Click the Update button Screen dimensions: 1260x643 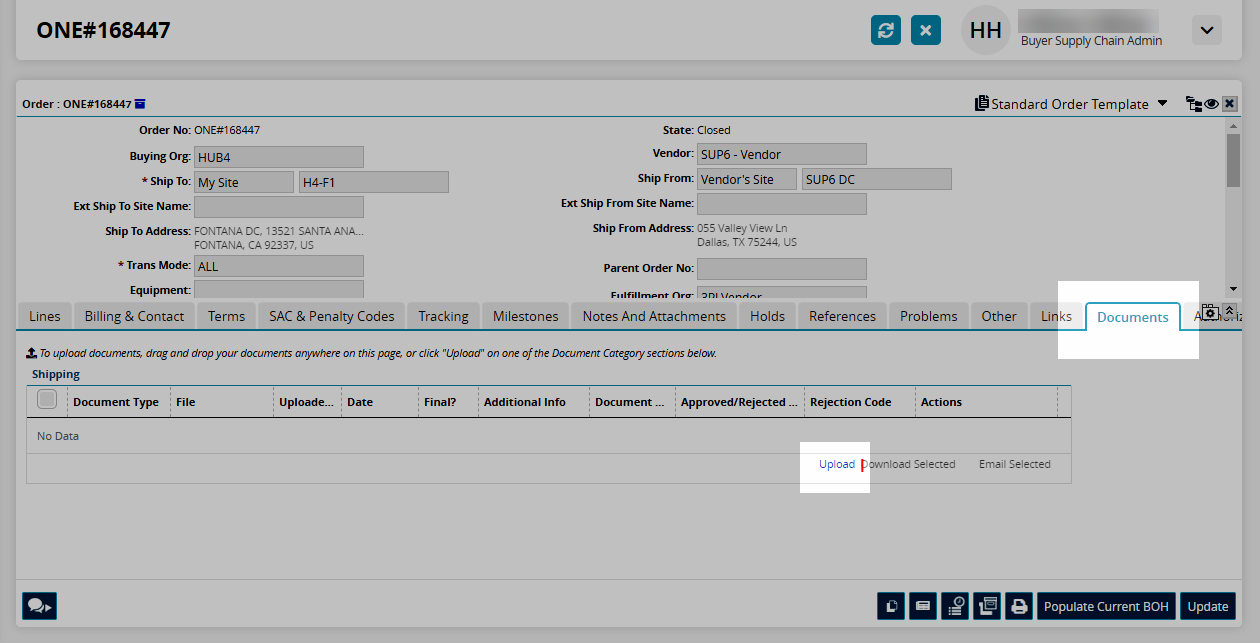[1207, 606]
